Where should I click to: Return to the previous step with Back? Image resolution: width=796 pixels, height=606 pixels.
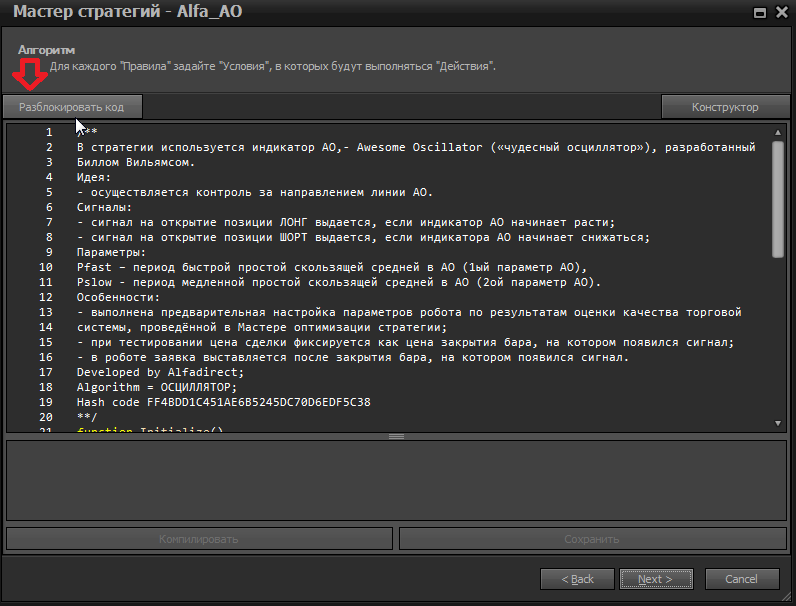pyautogui.click(x=577, y=579)
